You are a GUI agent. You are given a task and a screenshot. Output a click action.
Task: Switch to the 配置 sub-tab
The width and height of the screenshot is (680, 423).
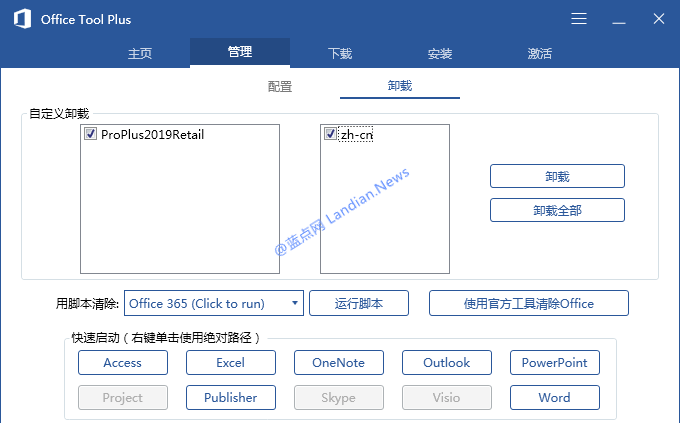[x=280, y=86]
